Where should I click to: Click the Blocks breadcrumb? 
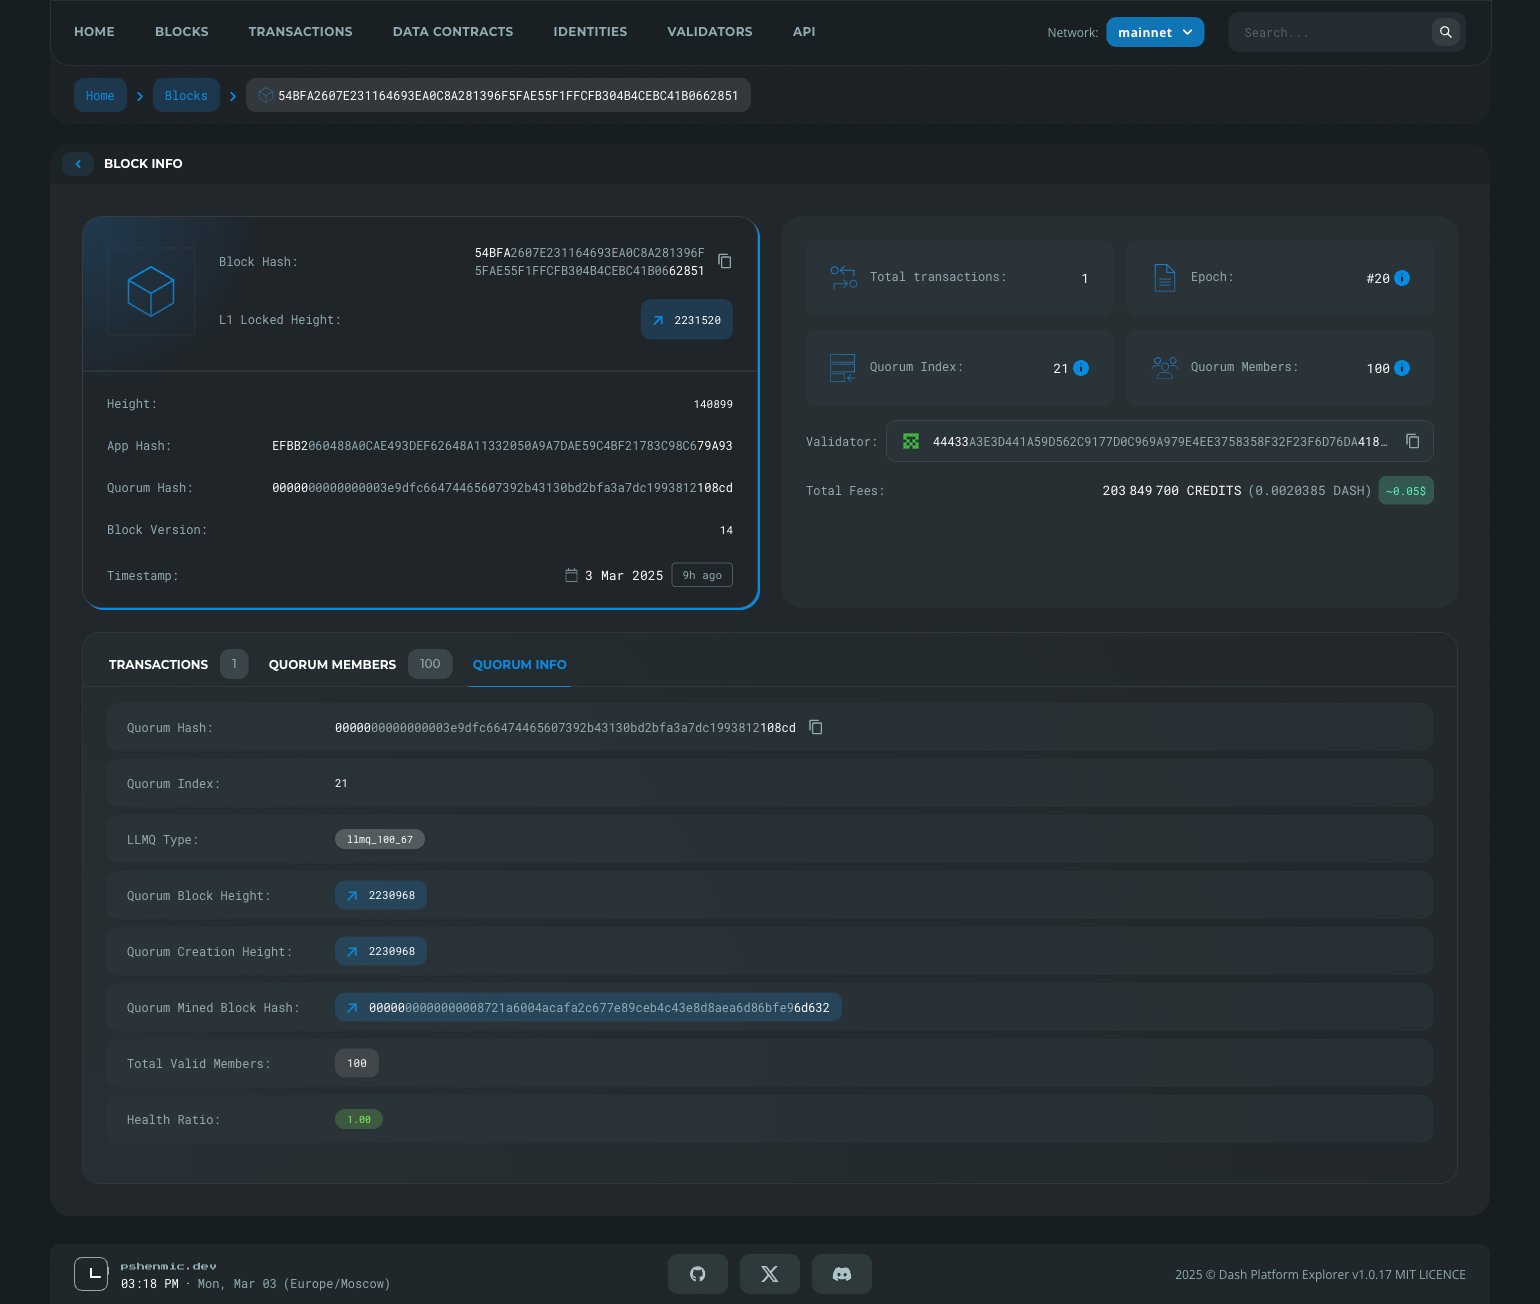186,96
